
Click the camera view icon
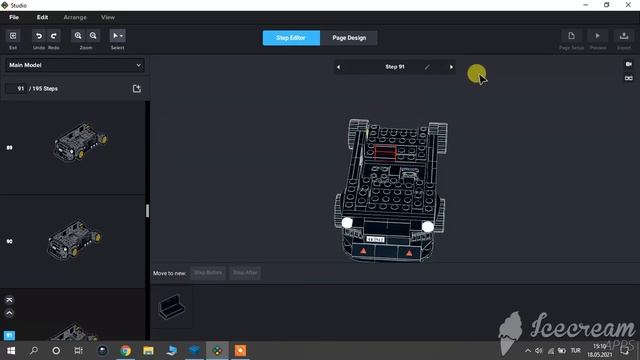[629, 64]
